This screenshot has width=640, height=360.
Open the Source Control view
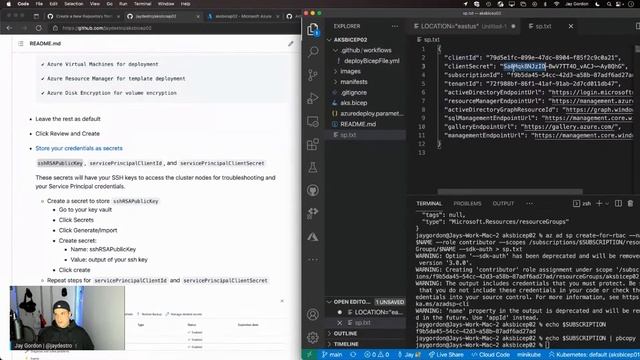[x=313, y=75]
